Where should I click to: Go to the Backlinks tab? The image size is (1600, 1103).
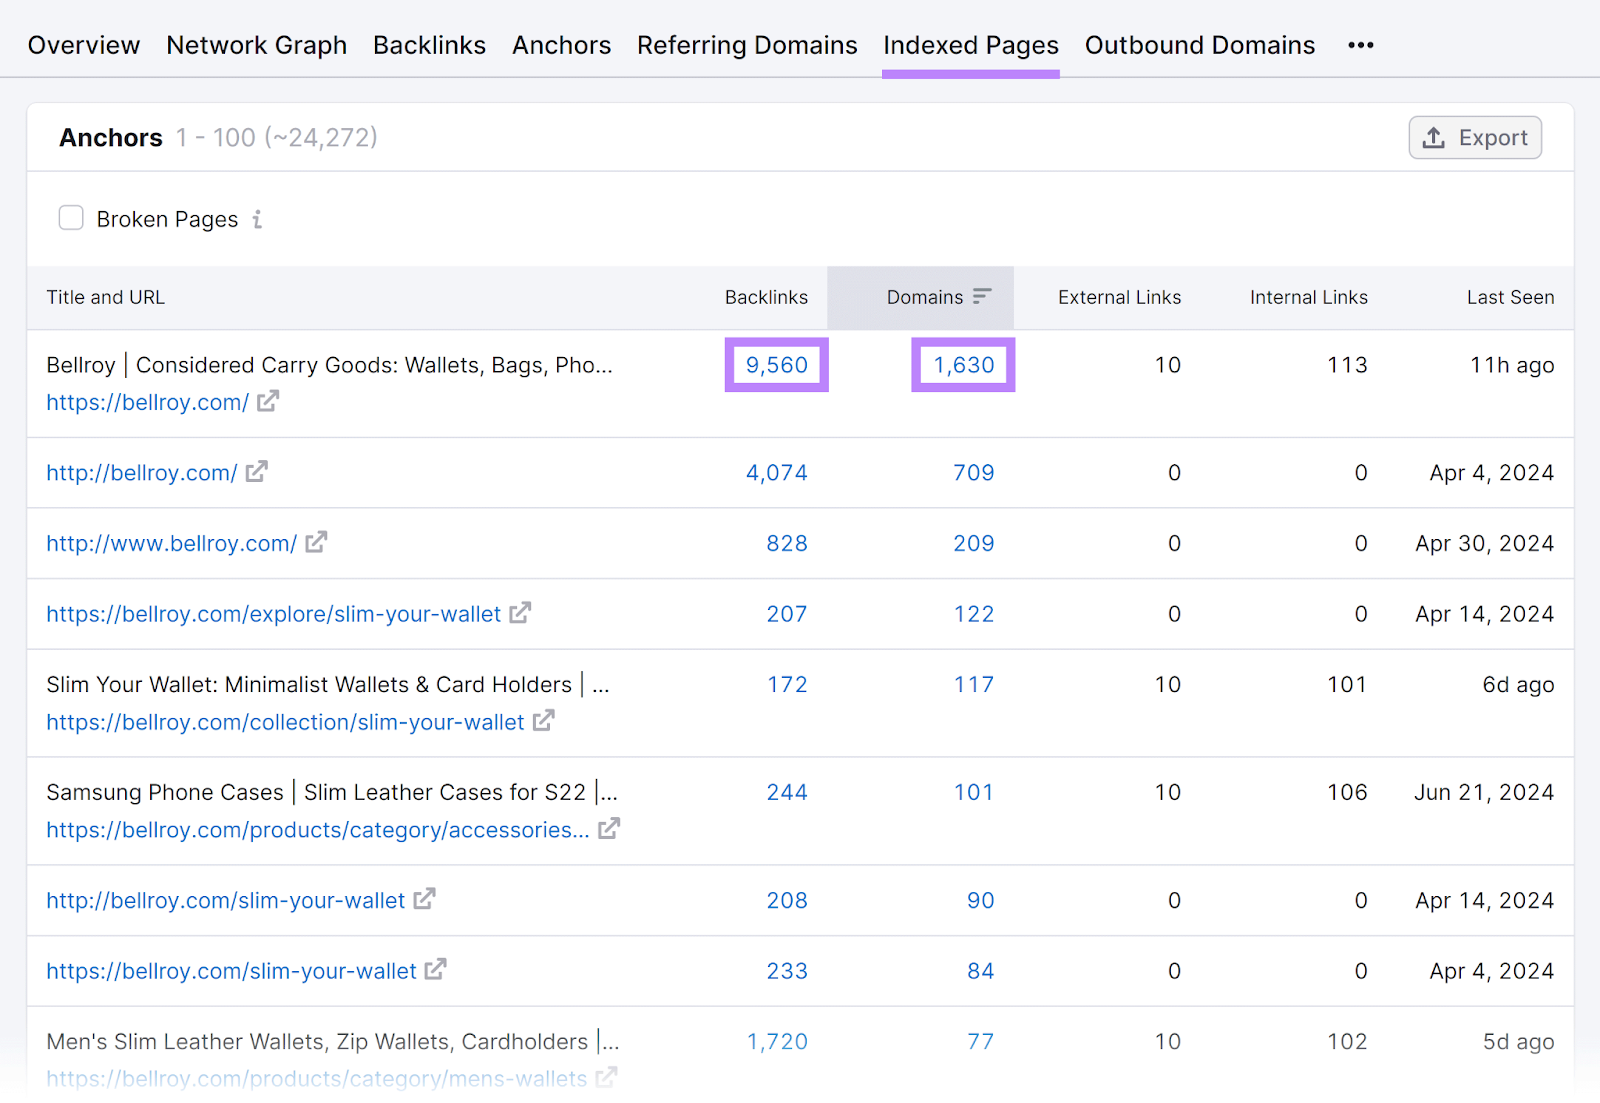[429, 45]
